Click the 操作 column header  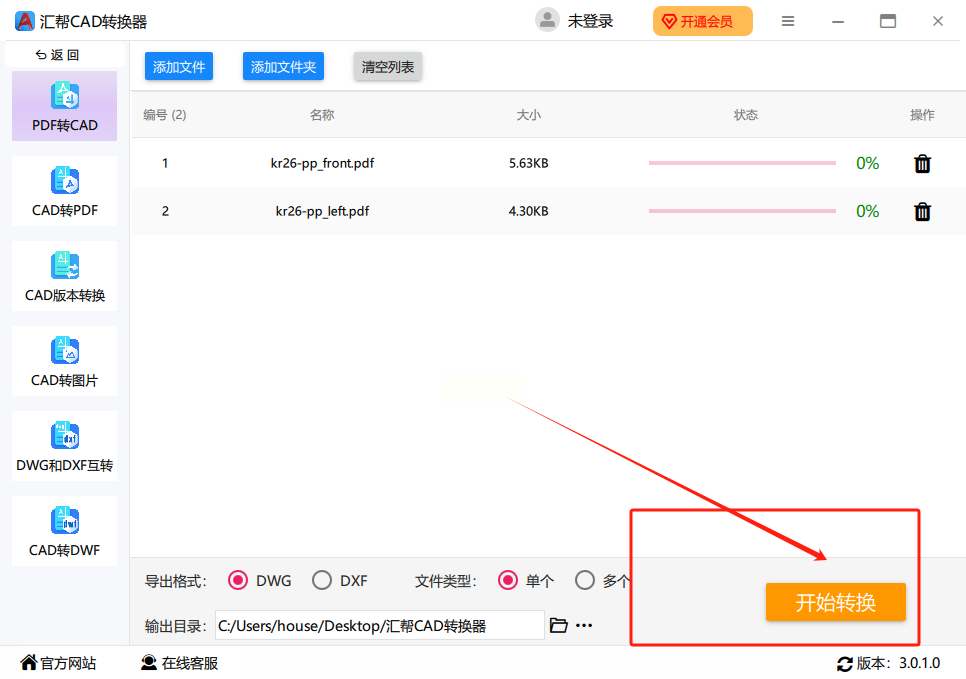pyautogui.click(x=922, y=115)
